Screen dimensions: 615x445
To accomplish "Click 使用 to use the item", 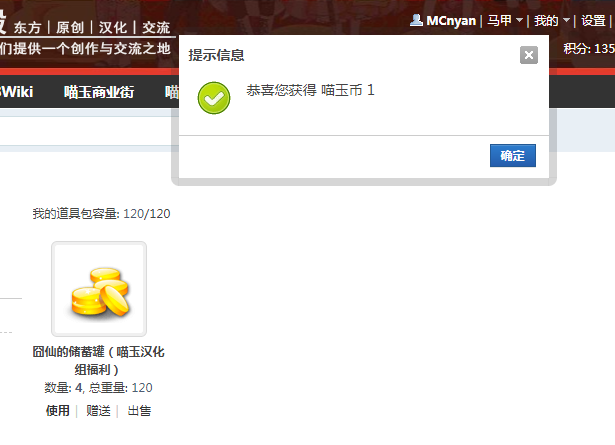I will (58, 410).
